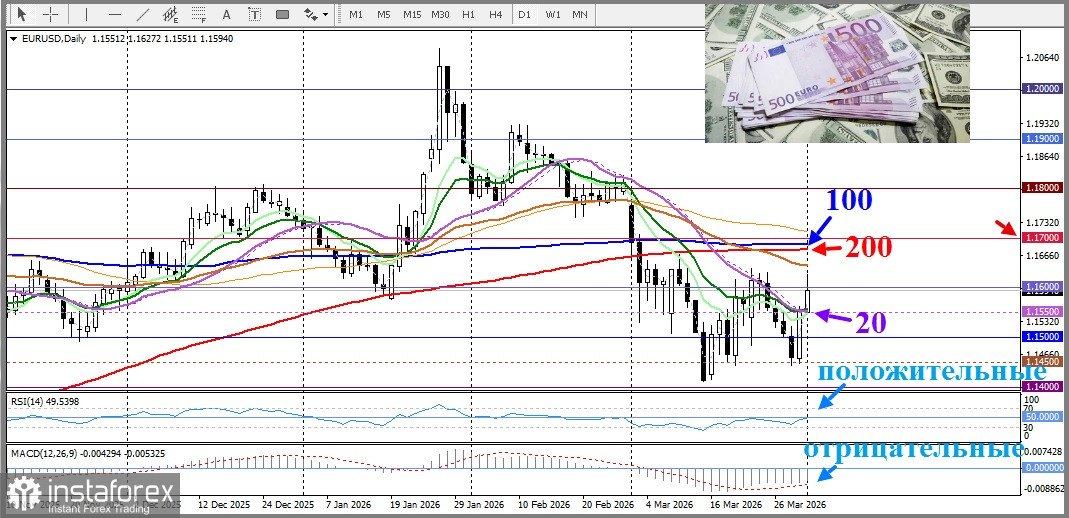Switch to M30 timeframe
1069x518 pixels.
click(x=440, y=14)
